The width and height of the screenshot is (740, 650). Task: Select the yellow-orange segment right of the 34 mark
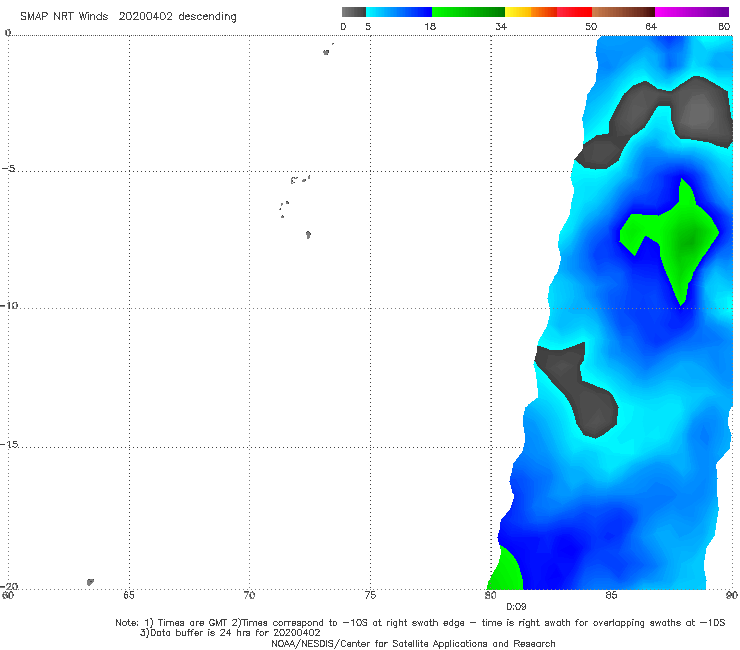(x=530, y=12)
